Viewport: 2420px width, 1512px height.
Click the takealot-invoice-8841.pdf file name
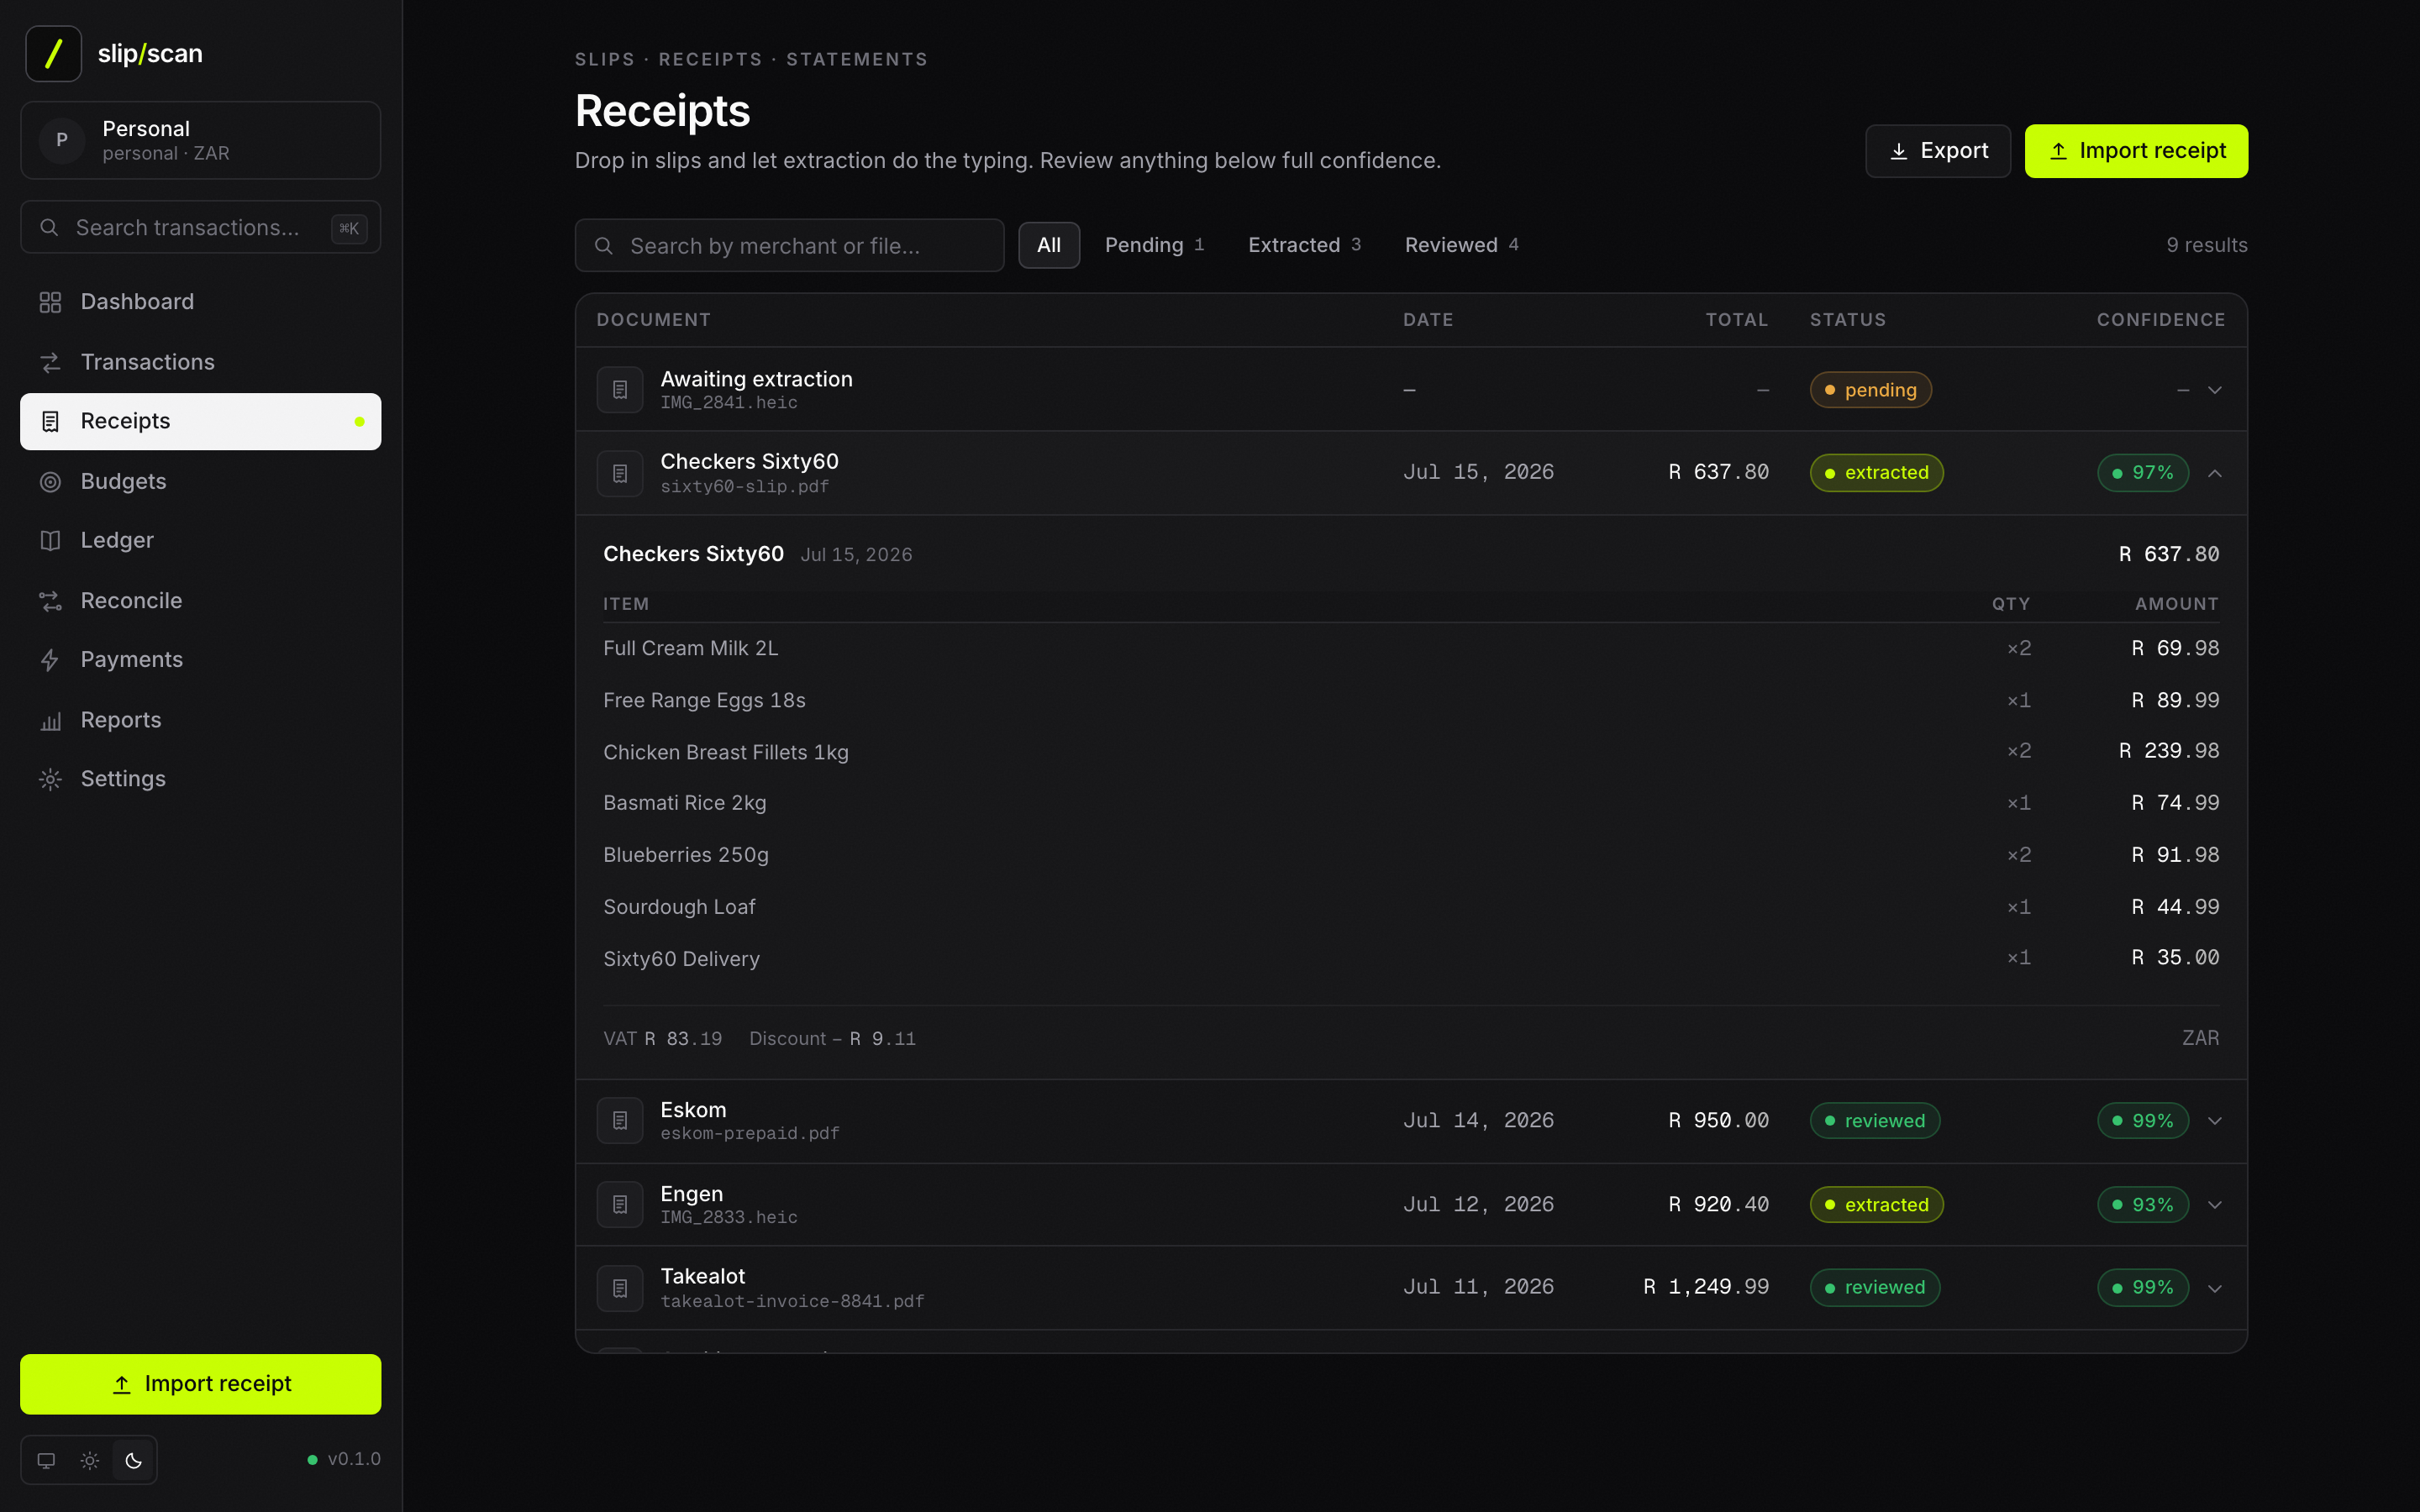pos(792,1302)
